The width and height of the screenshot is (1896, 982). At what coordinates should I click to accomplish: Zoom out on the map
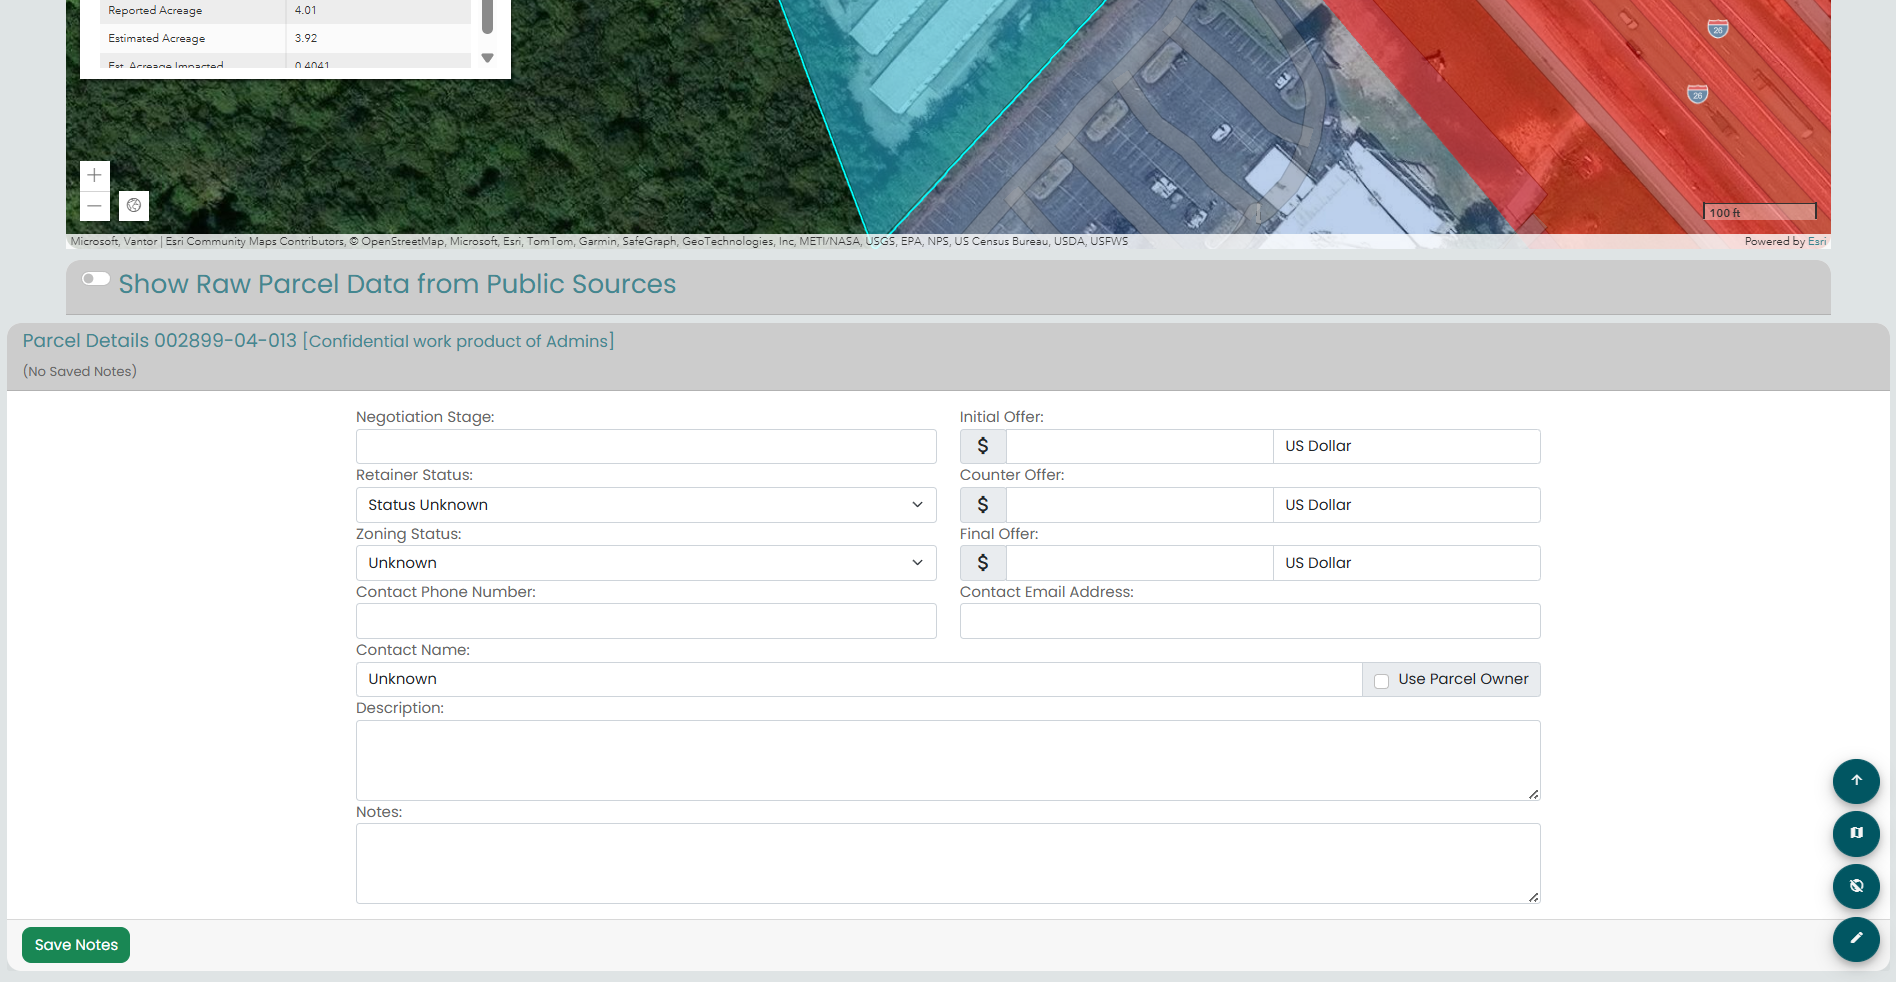(94, 206)
